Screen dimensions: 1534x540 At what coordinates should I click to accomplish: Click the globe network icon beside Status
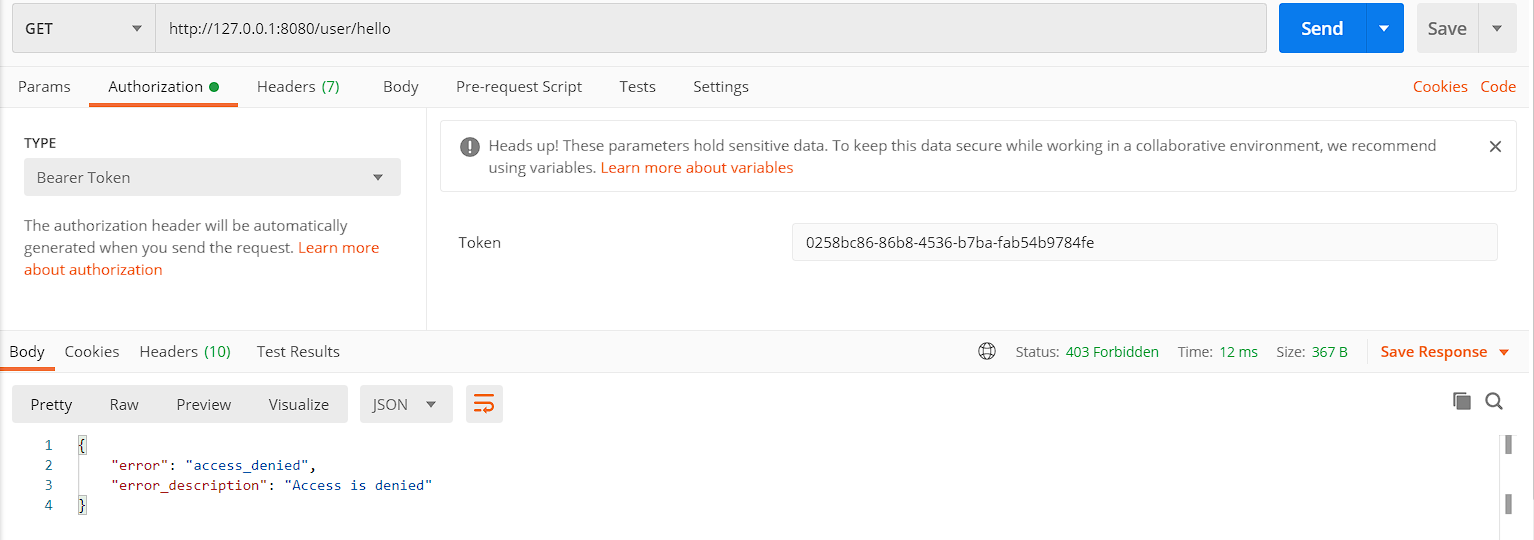point(987,351)
